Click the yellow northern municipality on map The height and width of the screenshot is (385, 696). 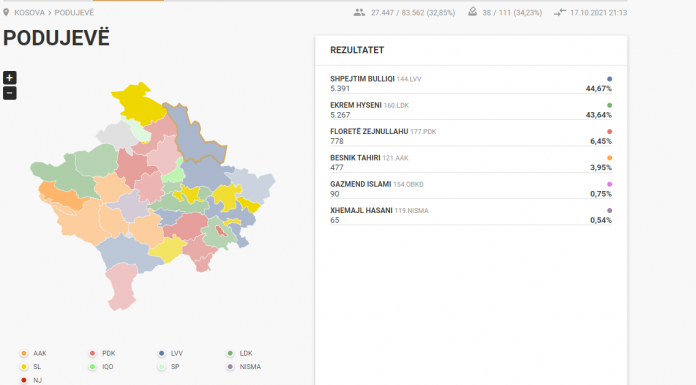pyautogui.click(x=138, y=104)
